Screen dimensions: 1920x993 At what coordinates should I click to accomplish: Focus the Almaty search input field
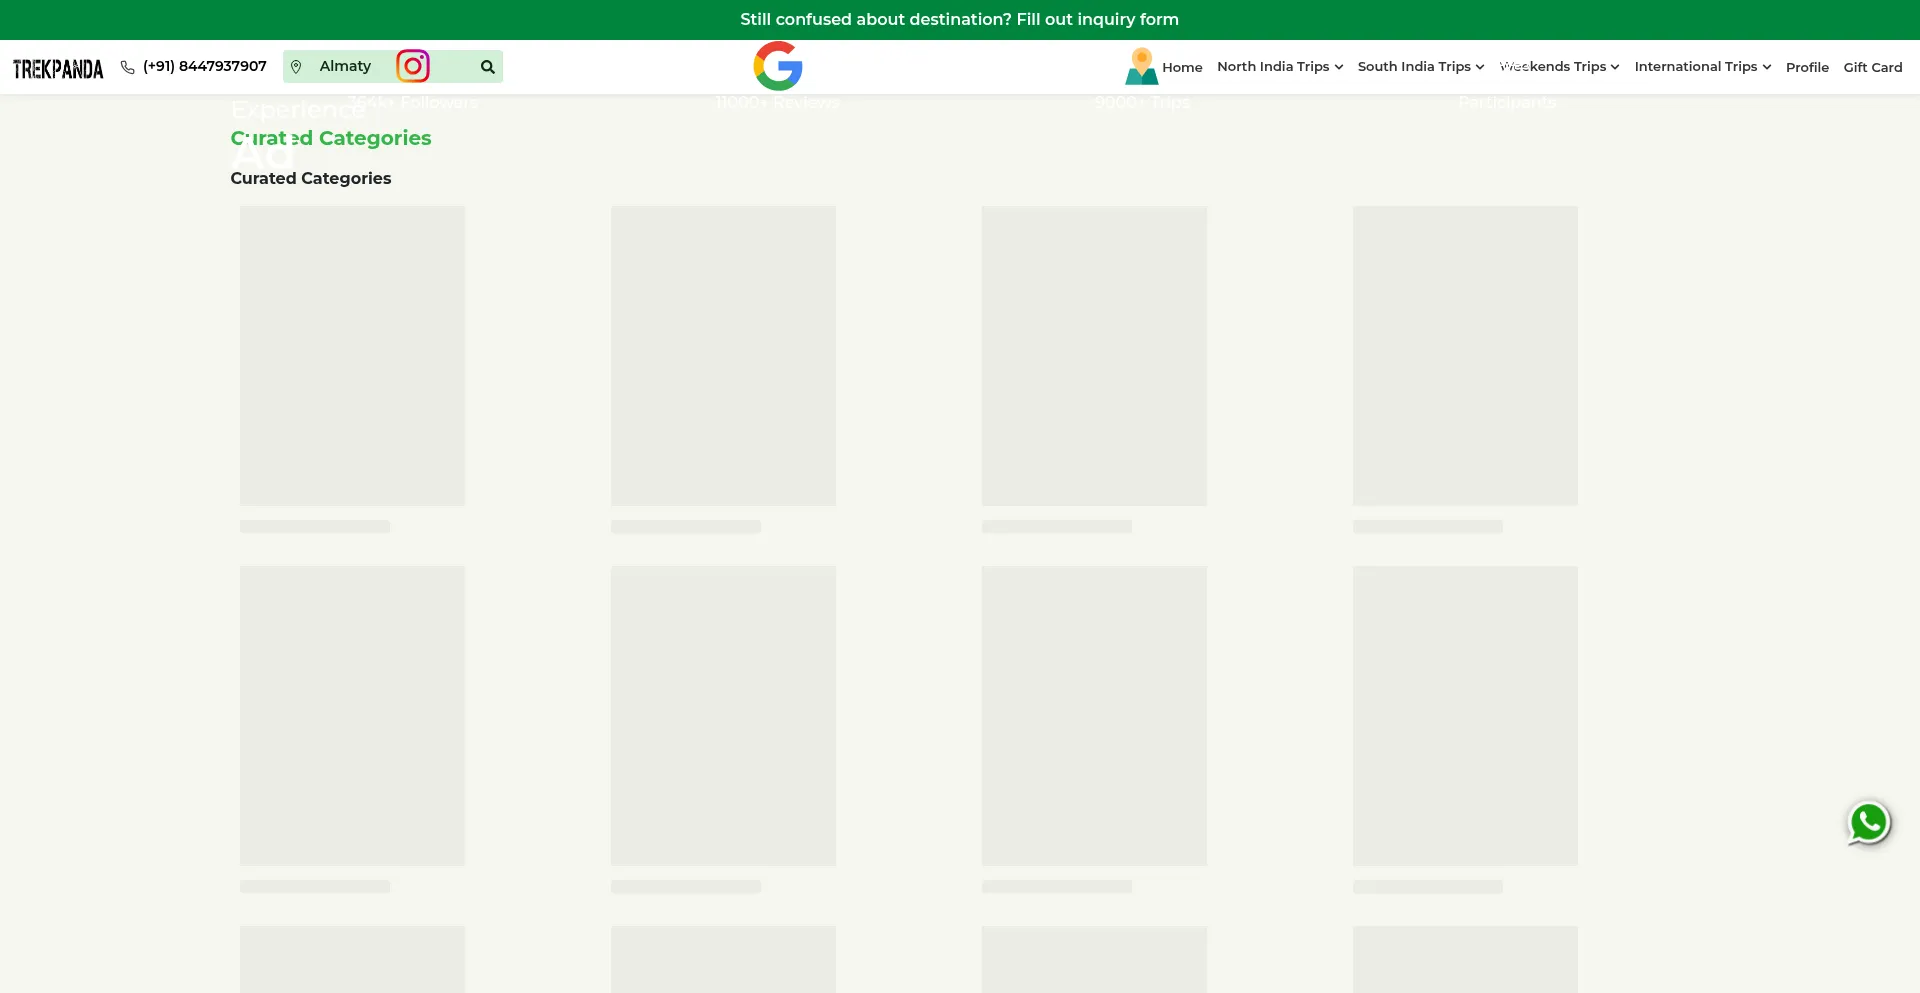pyautogui.click(x=350, y=67)
